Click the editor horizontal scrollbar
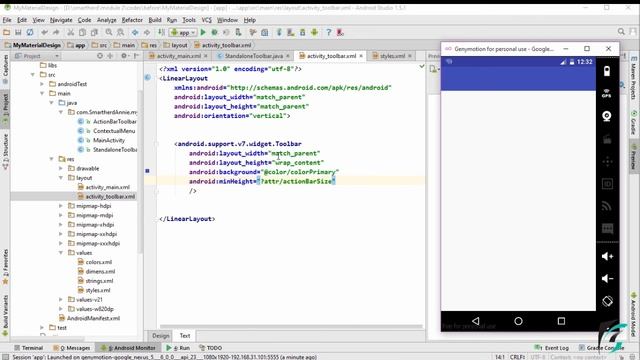This screenshot has width=640, height=360. tap(291, 327)
